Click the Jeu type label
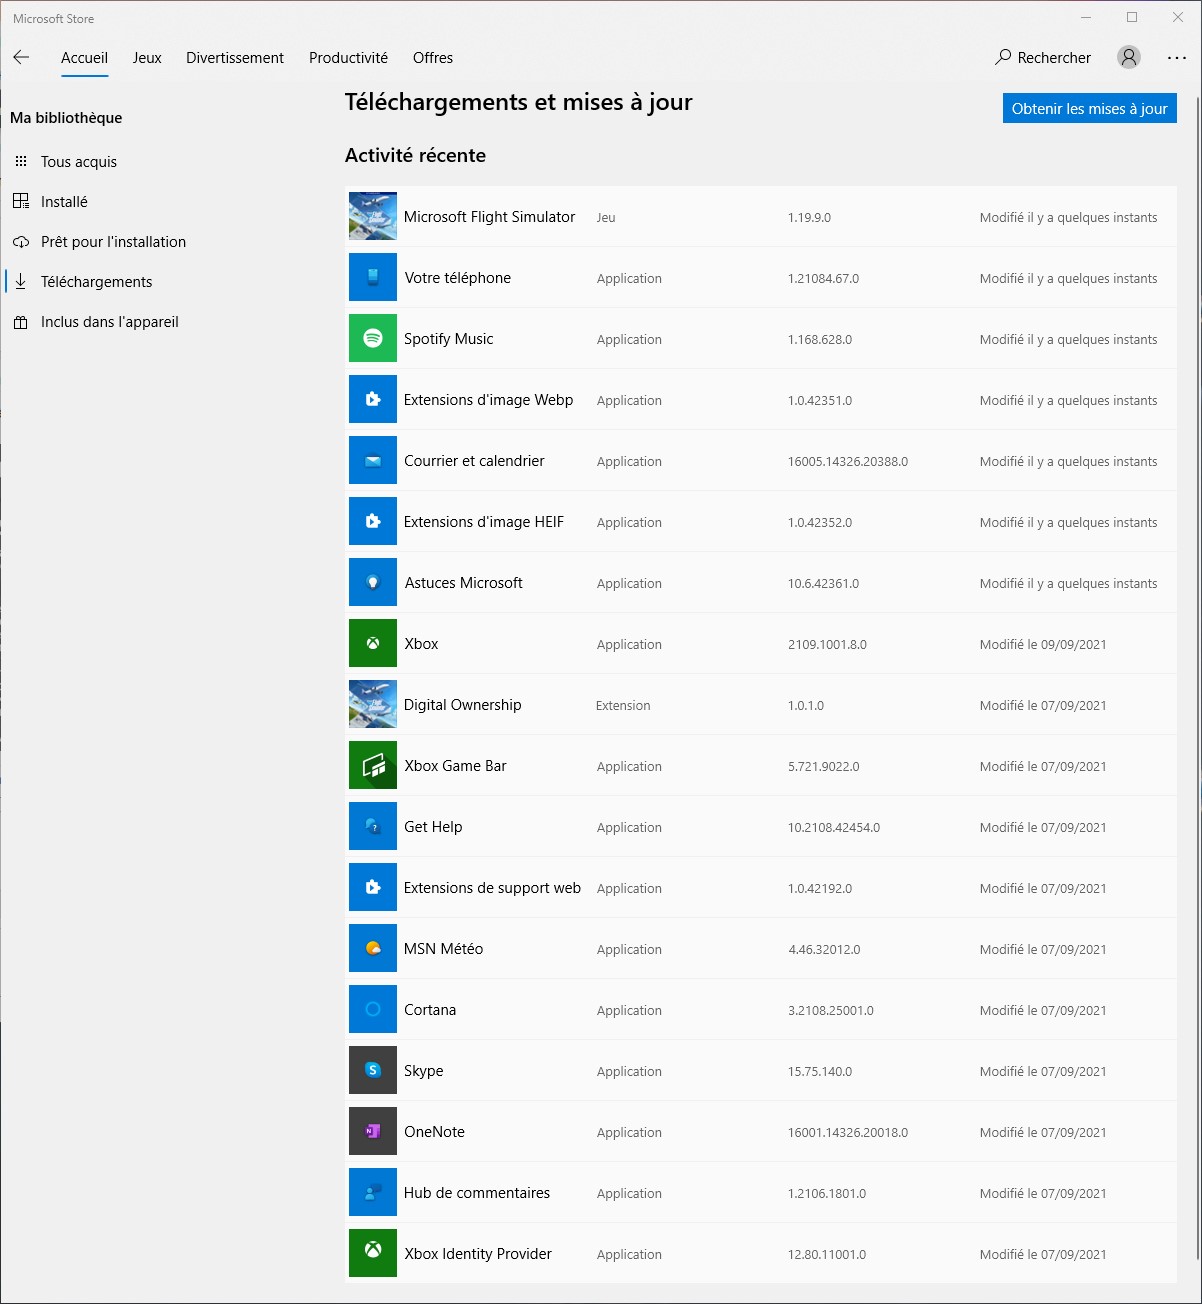The width and height of the screenshot is (1202, 1304). 606,217
